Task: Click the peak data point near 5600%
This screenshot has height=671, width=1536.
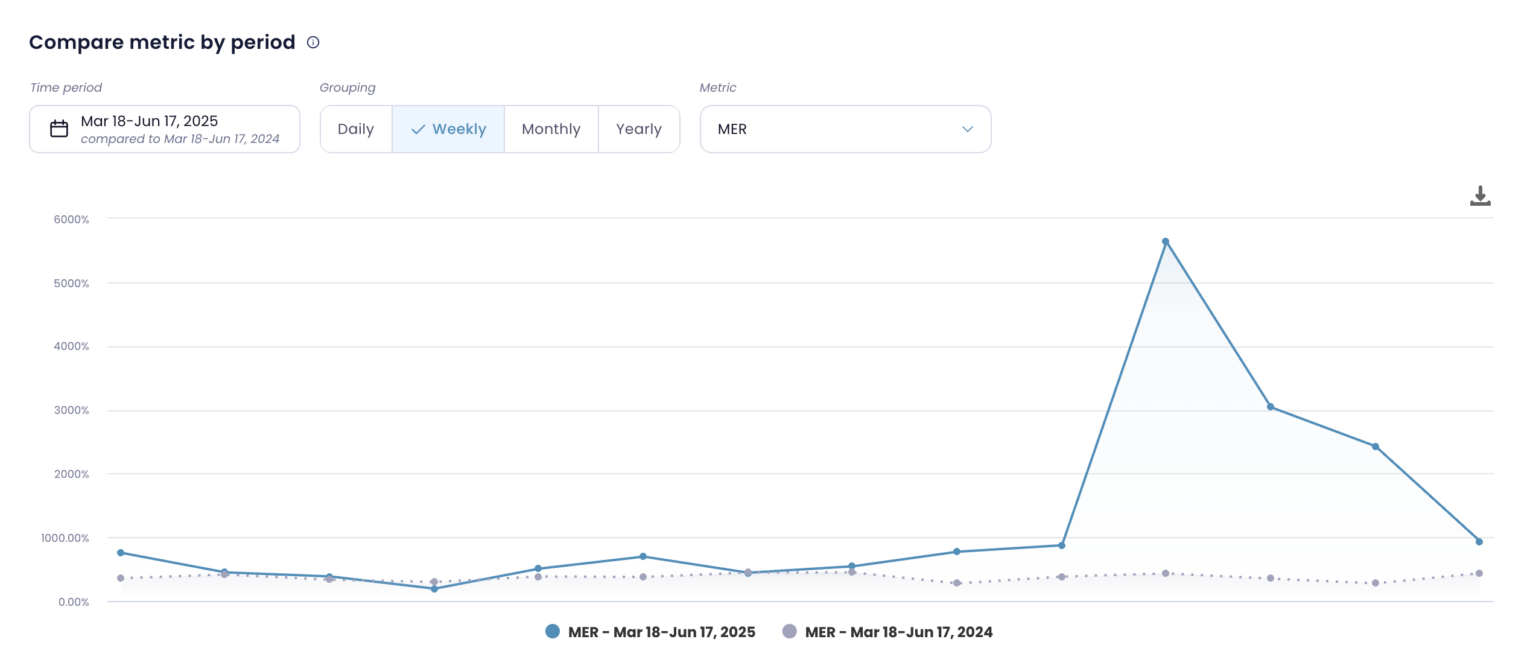Action: (x=1166, y=241)
